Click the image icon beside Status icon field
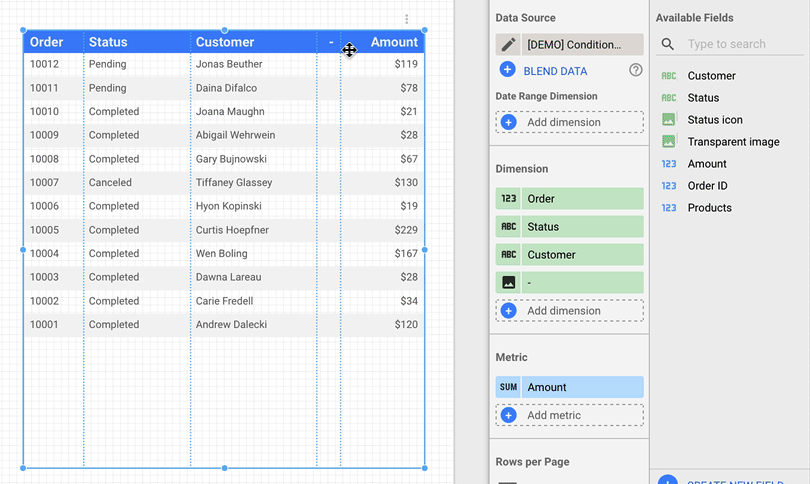This screenshot has width=810, height=484. [x=668, y=119]
